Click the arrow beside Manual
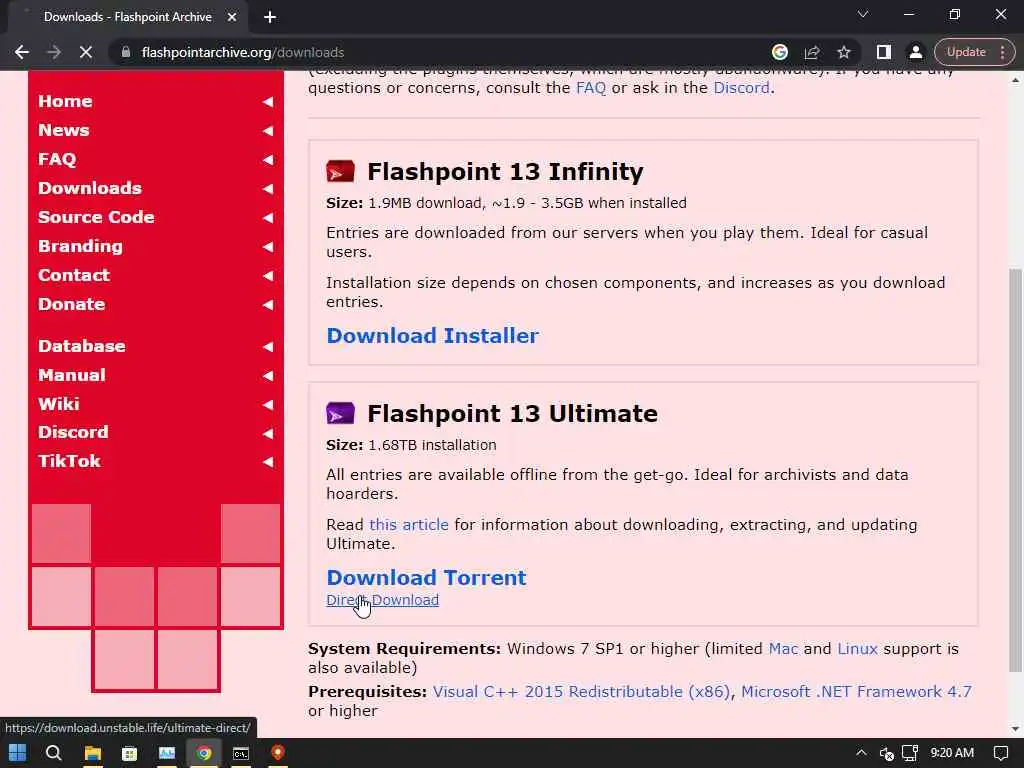Screen dimensions: 1024x768 point(268,376)
